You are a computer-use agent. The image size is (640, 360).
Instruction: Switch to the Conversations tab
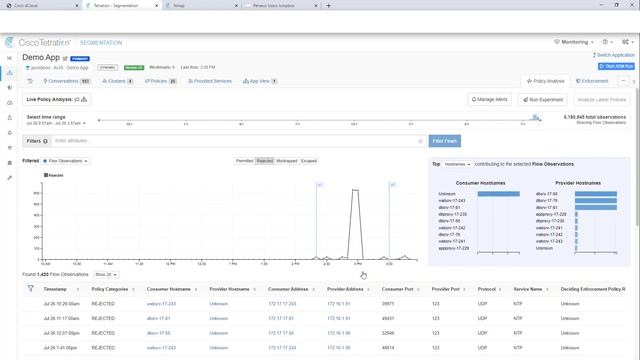tap(67, 81)
